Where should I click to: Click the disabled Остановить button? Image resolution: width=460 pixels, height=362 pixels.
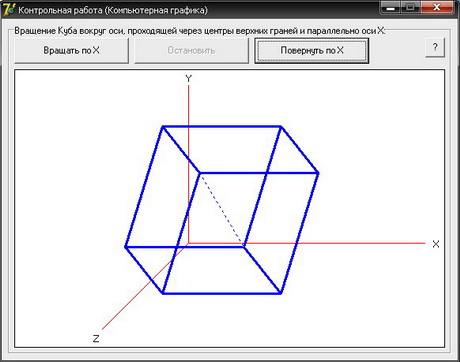[191, 50]
